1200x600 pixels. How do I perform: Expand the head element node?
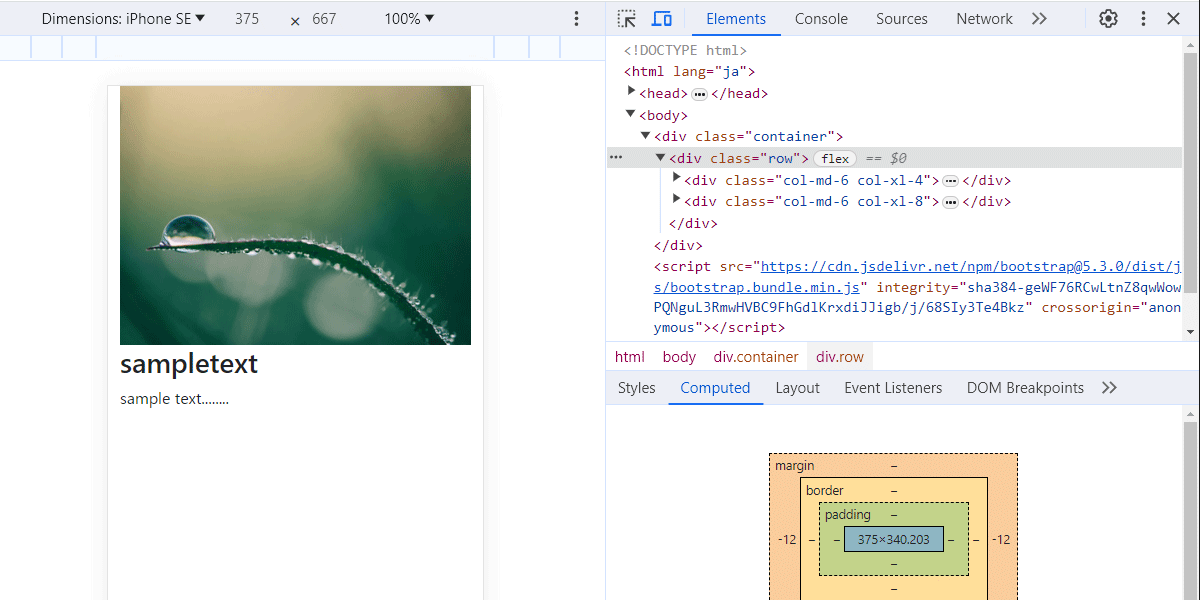point(631,92)
